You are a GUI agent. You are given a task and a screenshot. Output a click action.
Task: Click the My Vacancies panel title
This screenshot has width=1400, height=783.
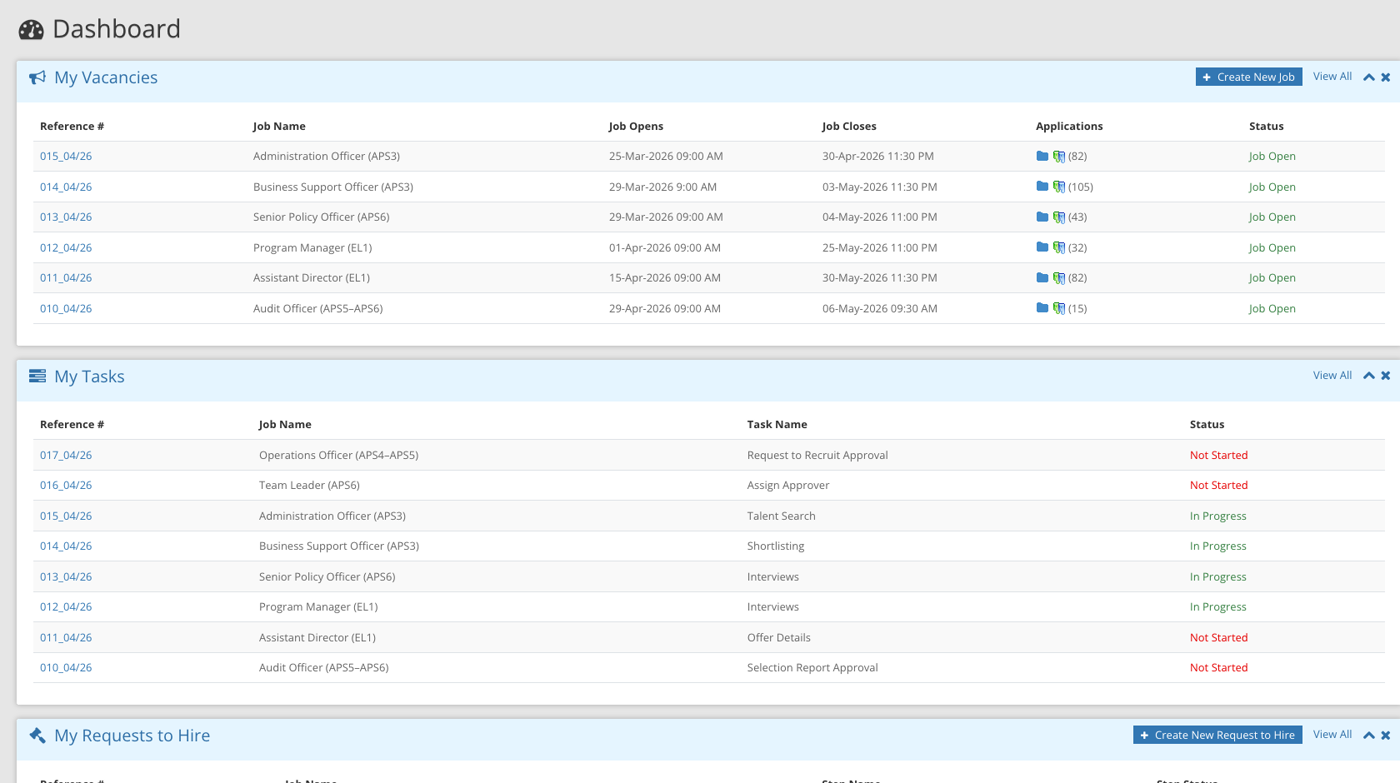pos(106,77)
